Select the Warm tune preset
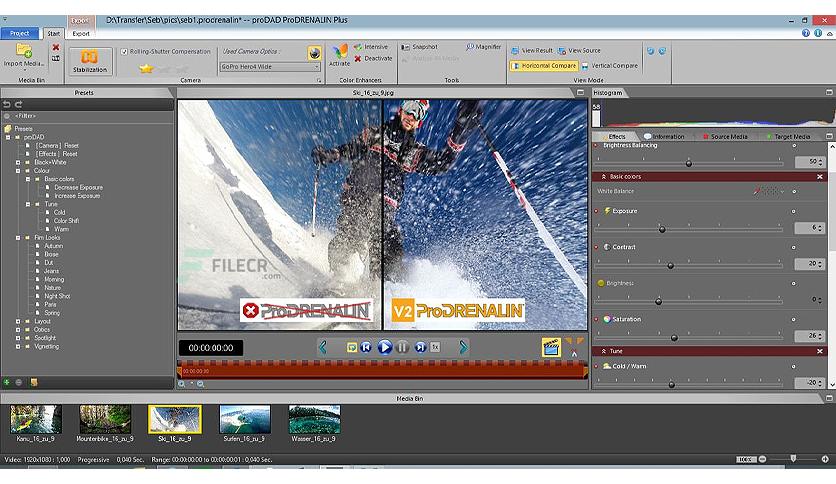Viewport: 836px width, 484px height. point(61,229)
